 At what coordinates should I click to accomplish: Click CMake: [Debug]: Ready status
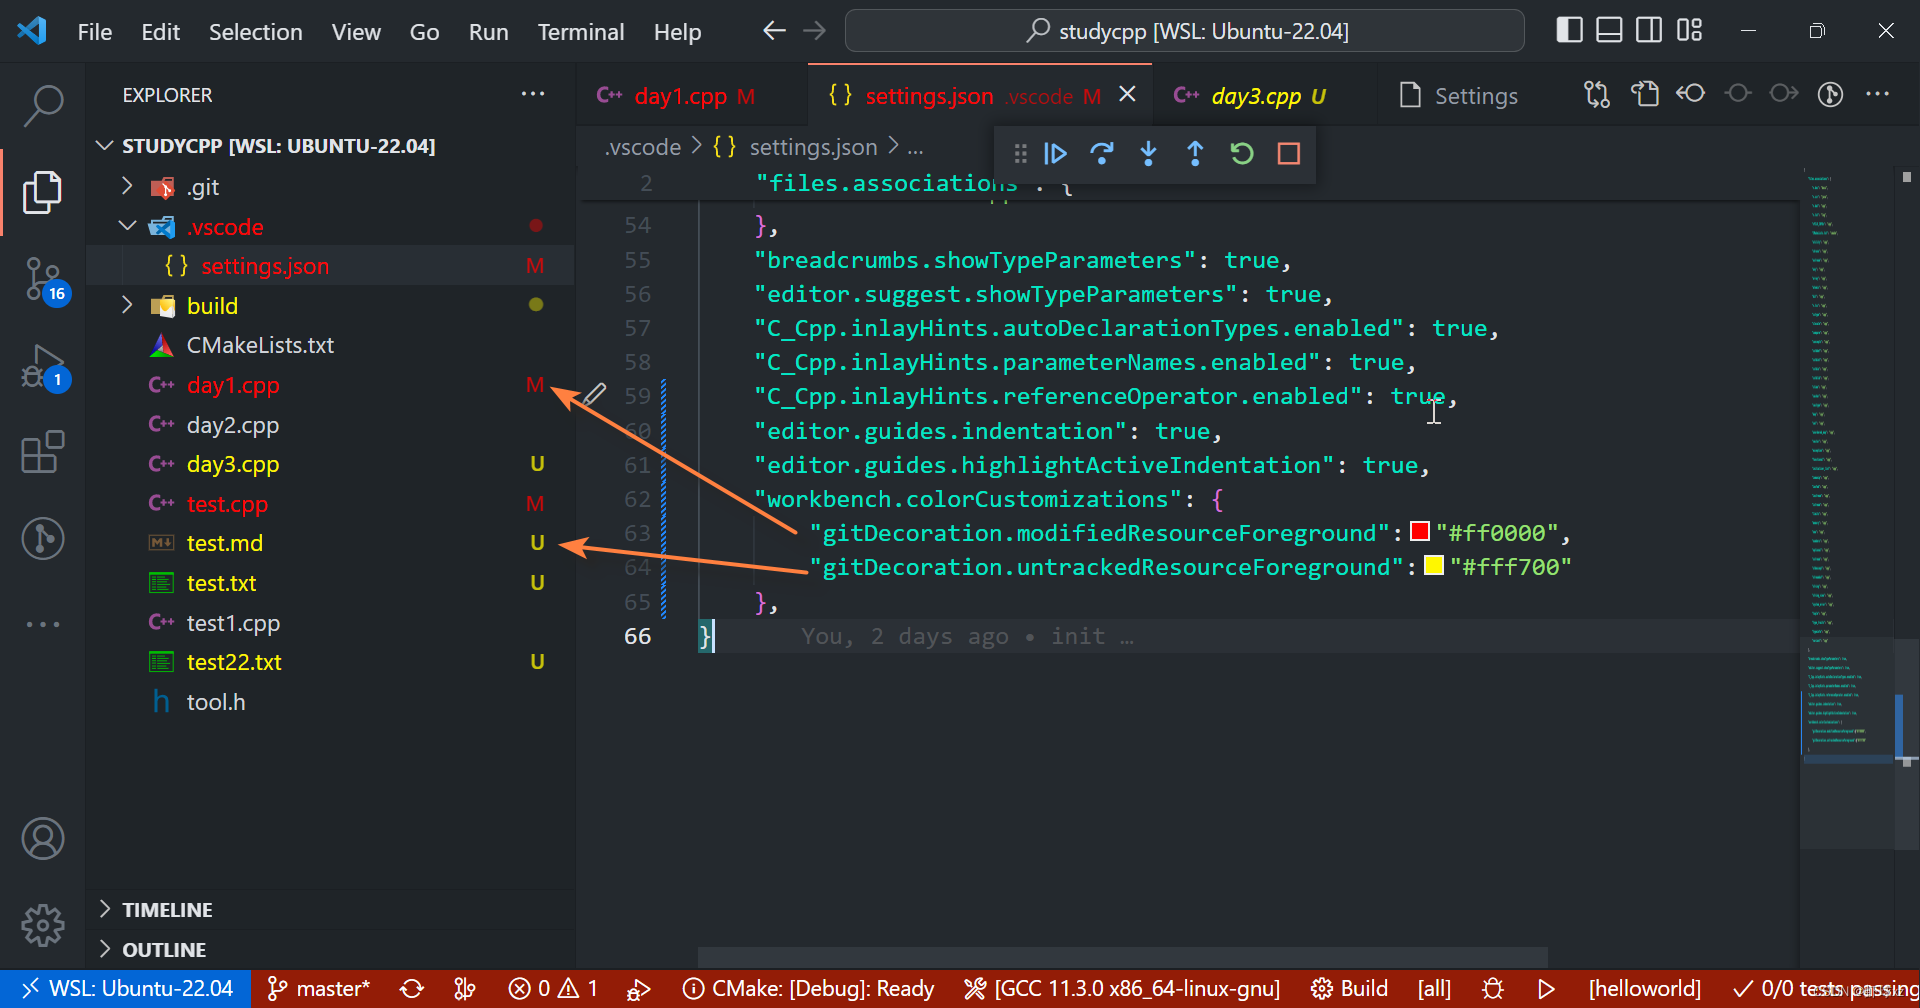pyautogui.click(x=808, y=989)
